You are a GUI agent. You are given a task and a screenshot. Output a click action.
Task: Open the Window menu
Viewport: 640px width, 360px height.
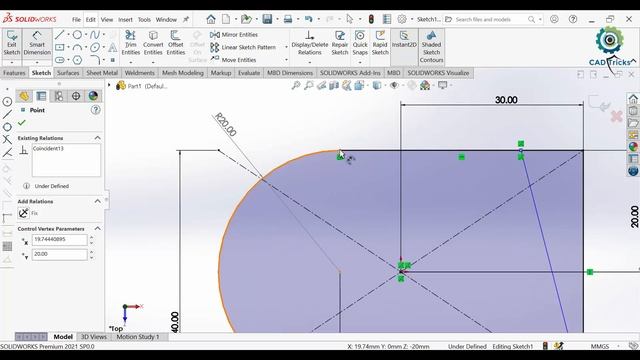click(166, 20)
